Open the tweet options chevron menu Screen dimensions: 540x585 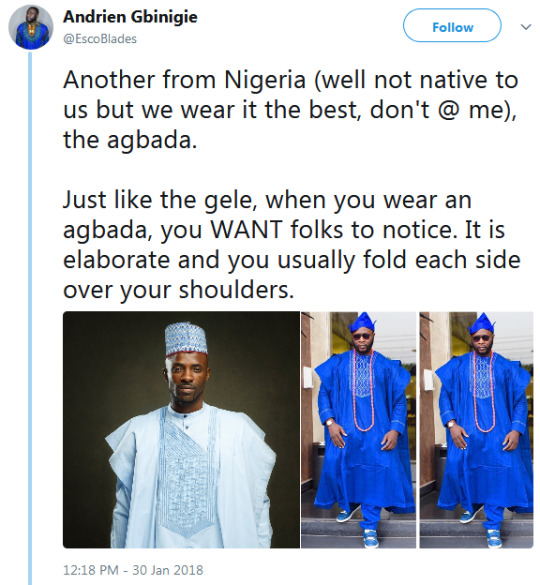pyautogui.click(x=526, y=27)
